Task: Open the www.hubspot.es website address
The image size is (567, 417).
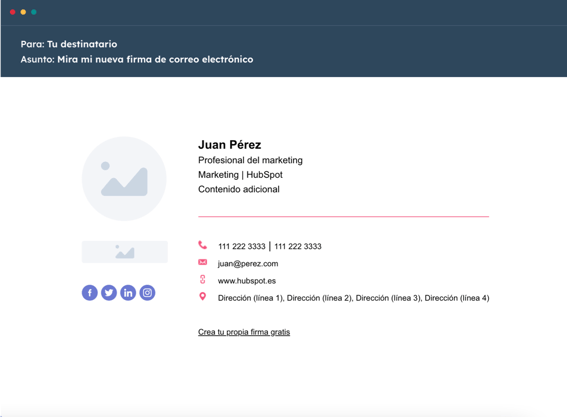Action: tap(247, 281)
